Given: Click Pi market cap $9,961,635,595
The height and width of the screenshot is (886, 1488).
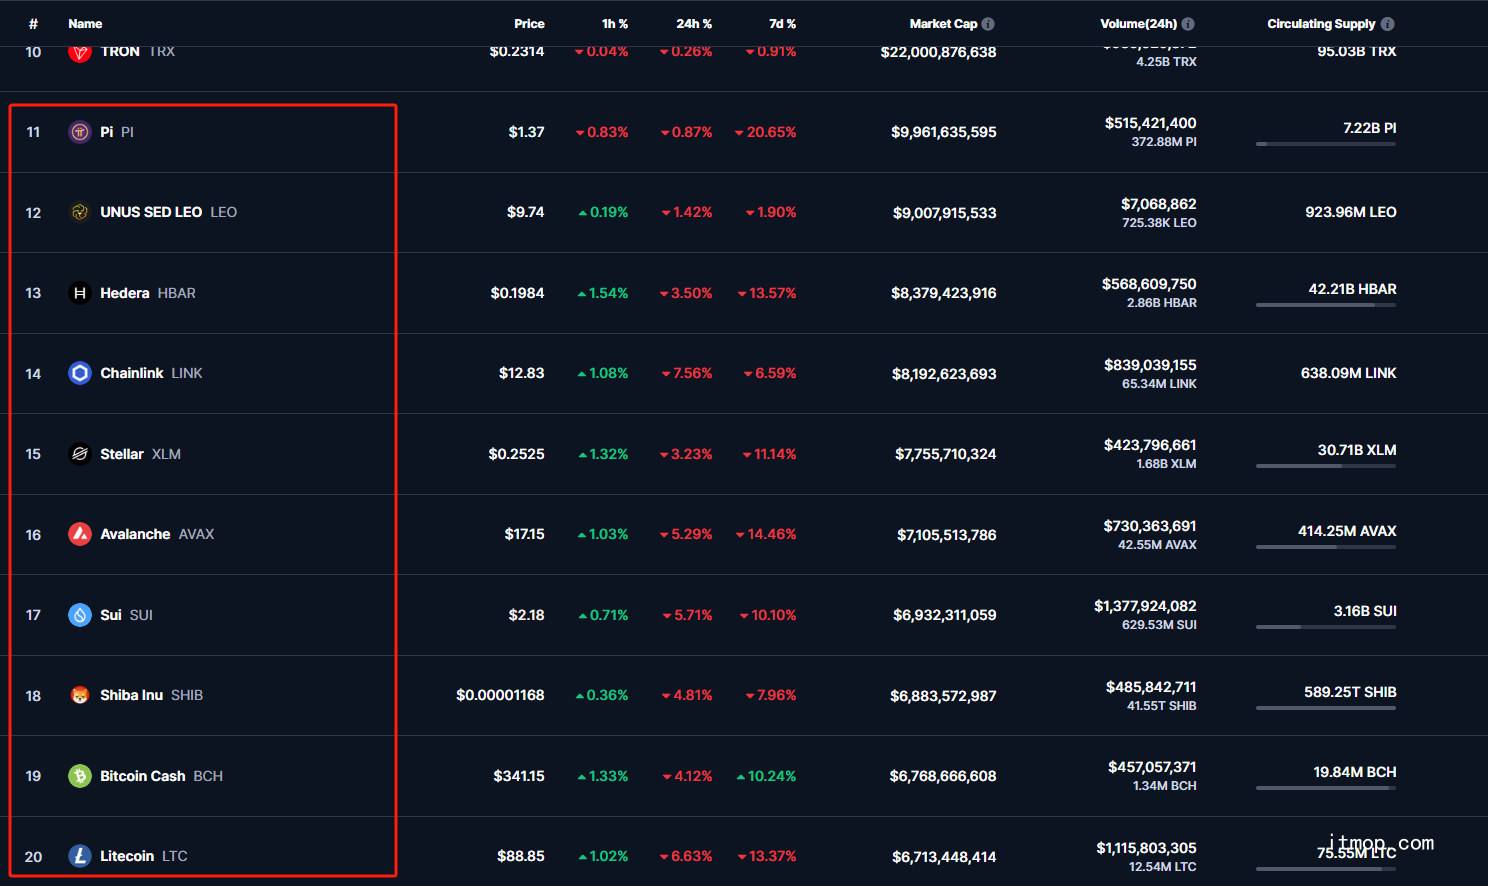Looking at the screenshot, I should tap(944, 132).
